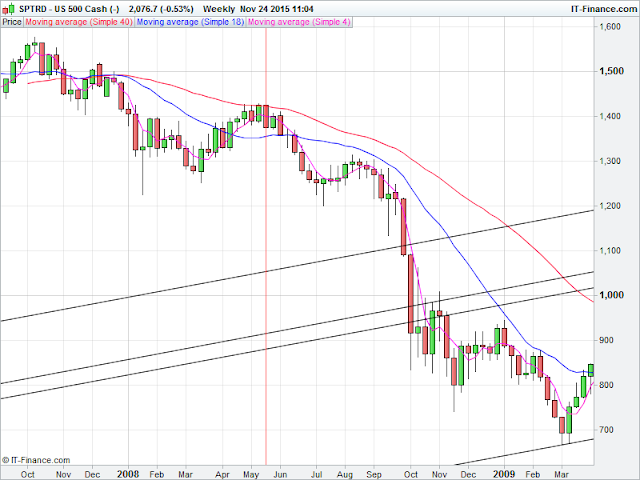The height and width of the screenshot is (480, 640).
Task: Click the 2009 year label on time axis
Action: click(504, 474)
